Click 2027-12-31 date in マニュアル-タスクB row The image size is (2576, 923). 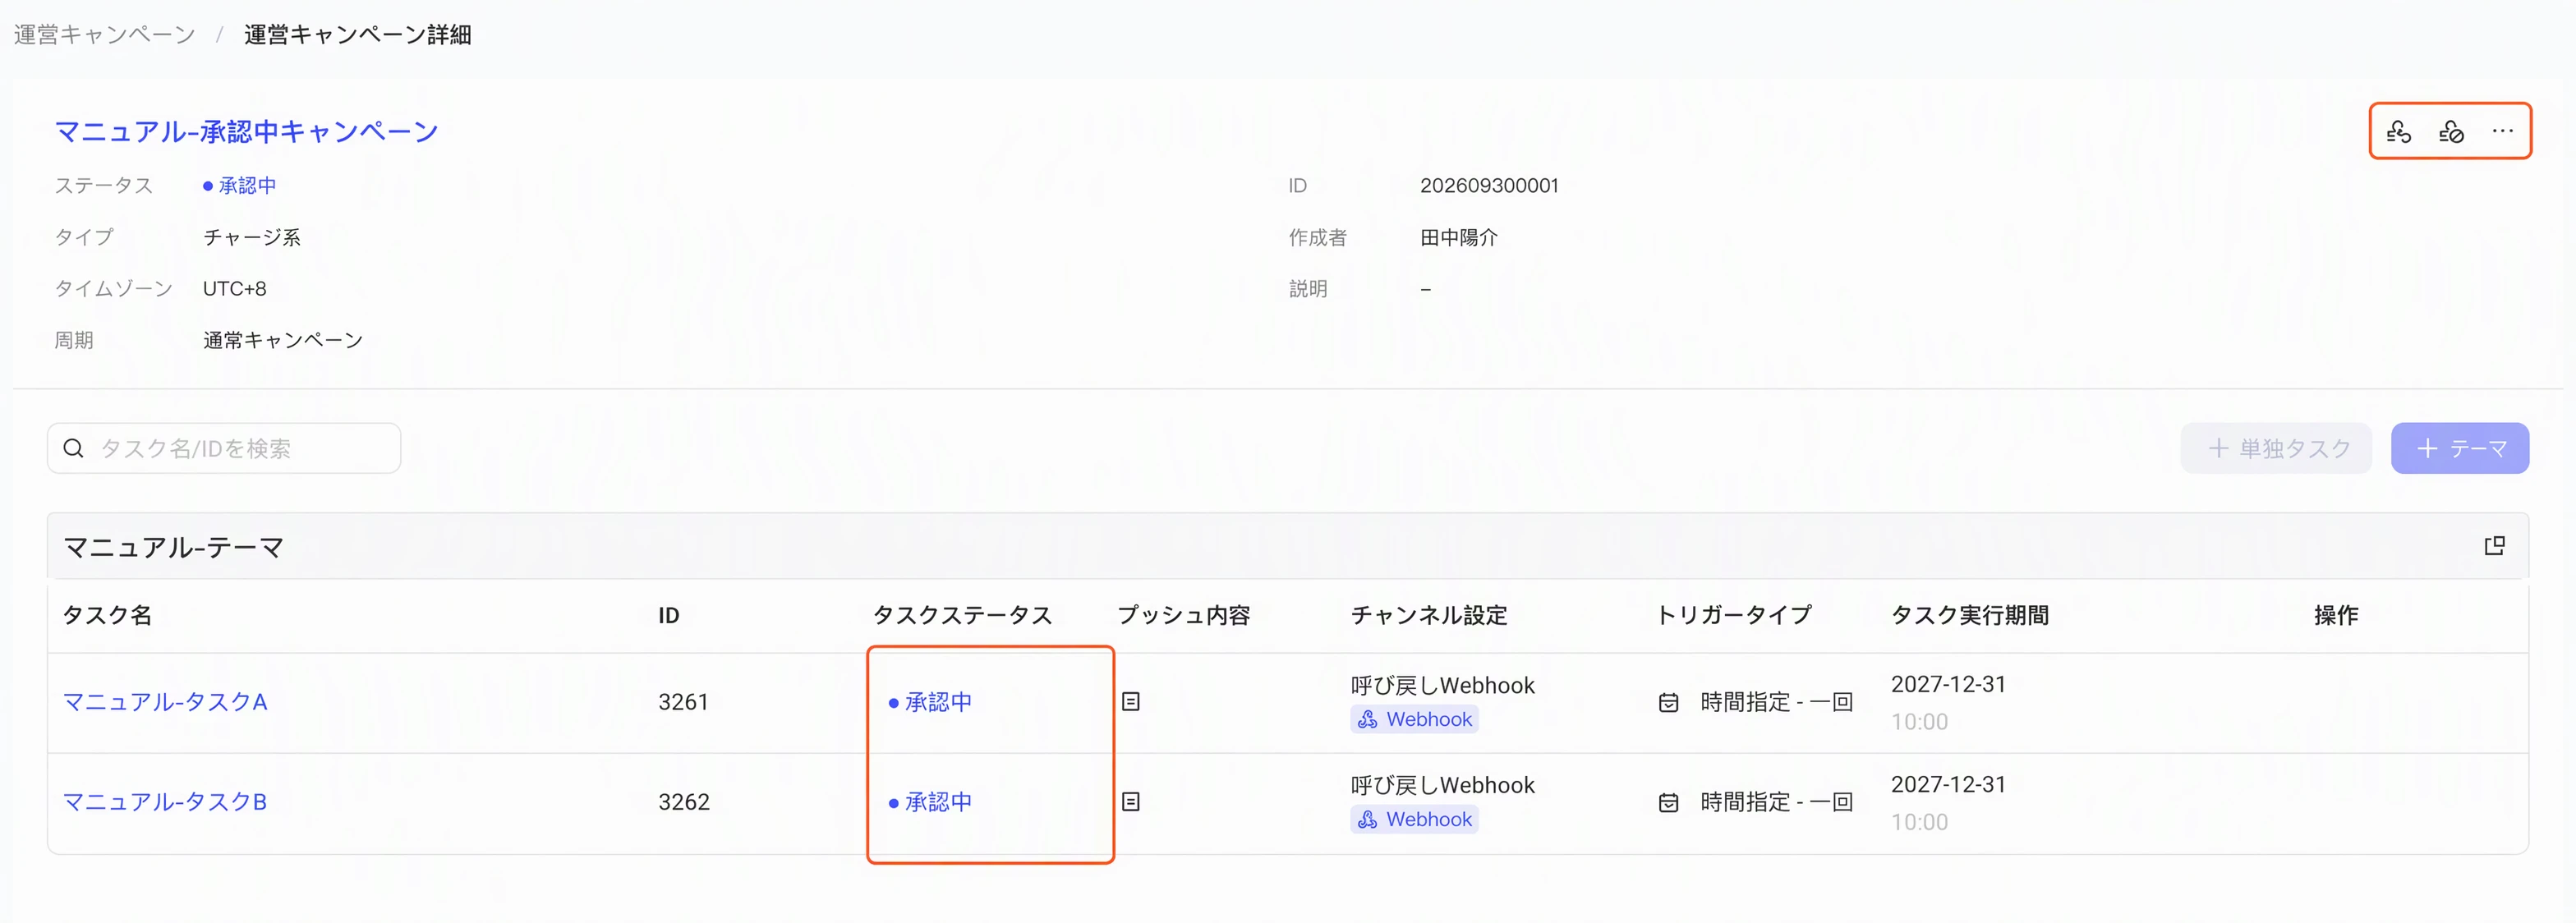coord(1948,784)
